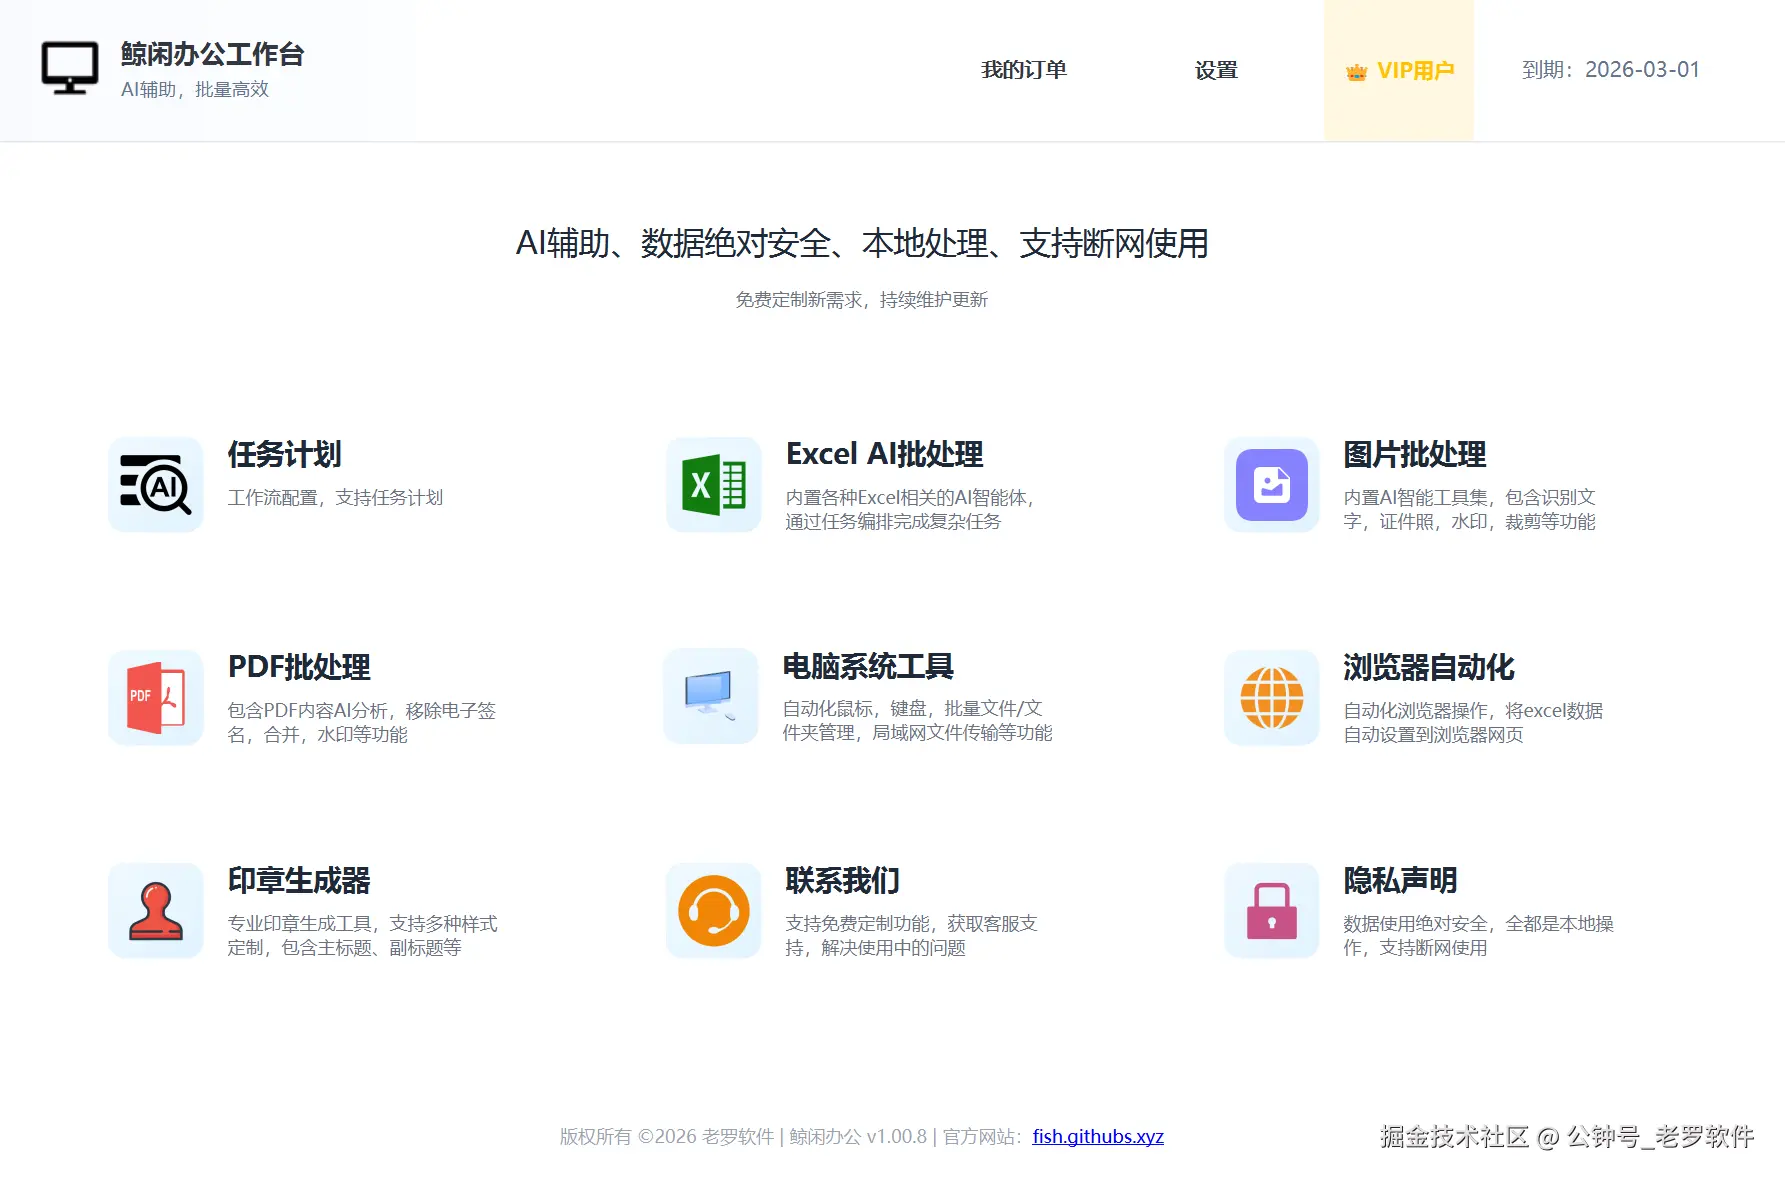This screenshot has height=1181, width=1785.
Task: Click the 专业印章生成工具 description text
Action: tap(362, 936)
